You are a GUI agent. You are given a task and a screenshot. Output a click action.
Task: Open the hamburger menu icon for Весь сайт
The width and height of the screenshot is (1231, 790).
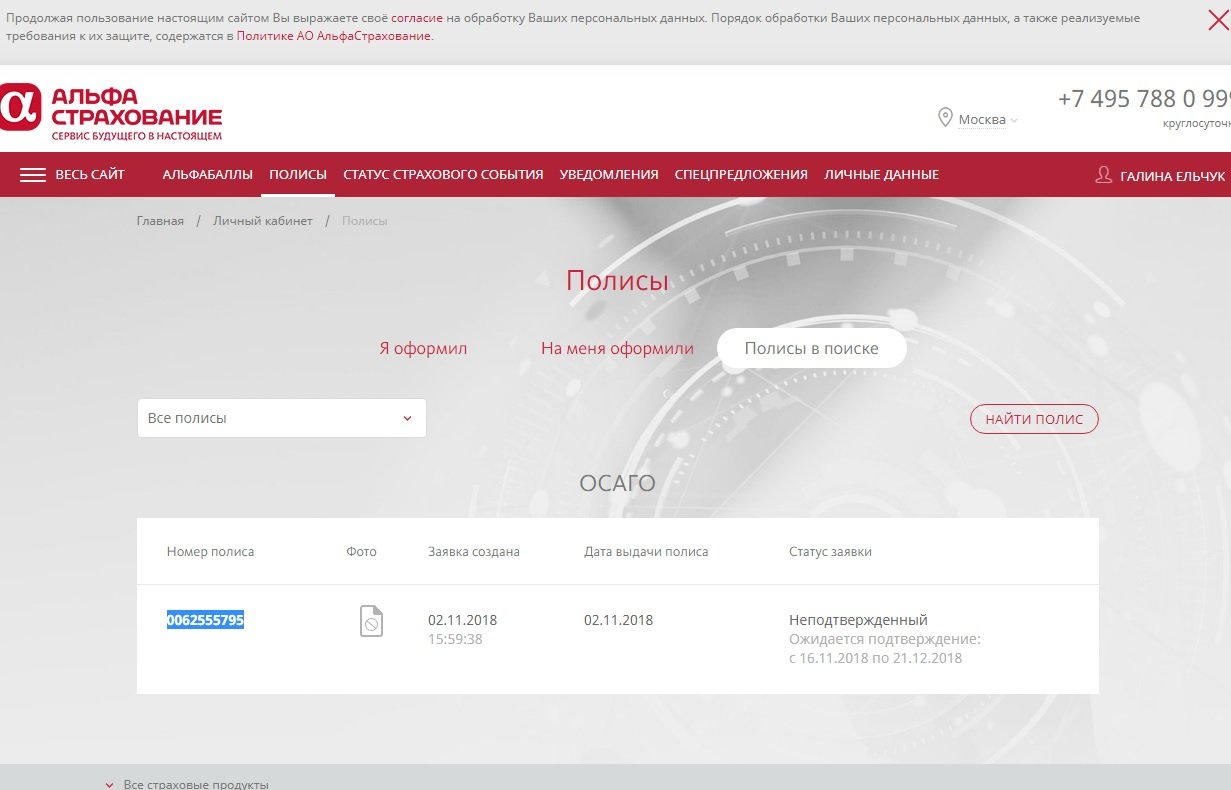(x=33, y=175)
